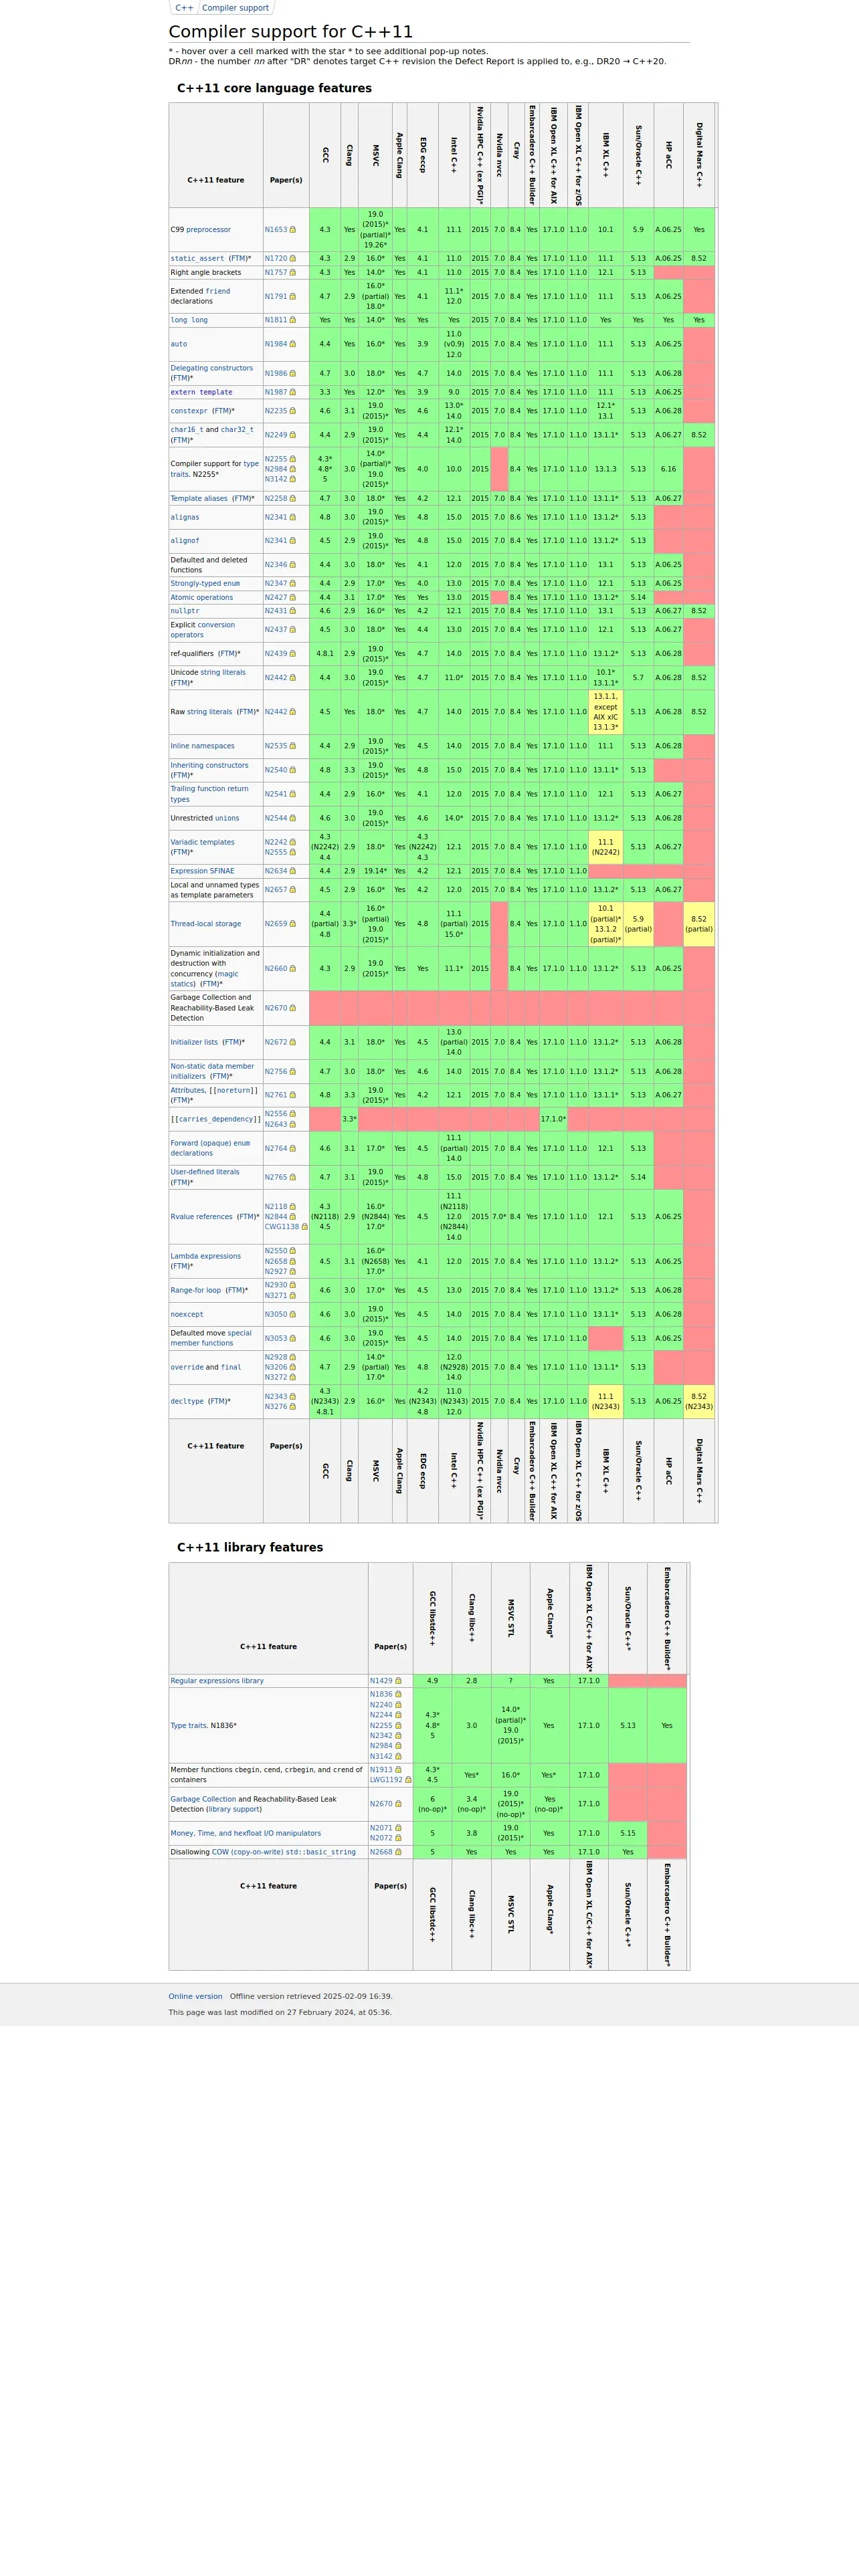This screenshot has height=2576, width=859.
Task: Follow the Range-for loop link
Action: pos(195,1290)
